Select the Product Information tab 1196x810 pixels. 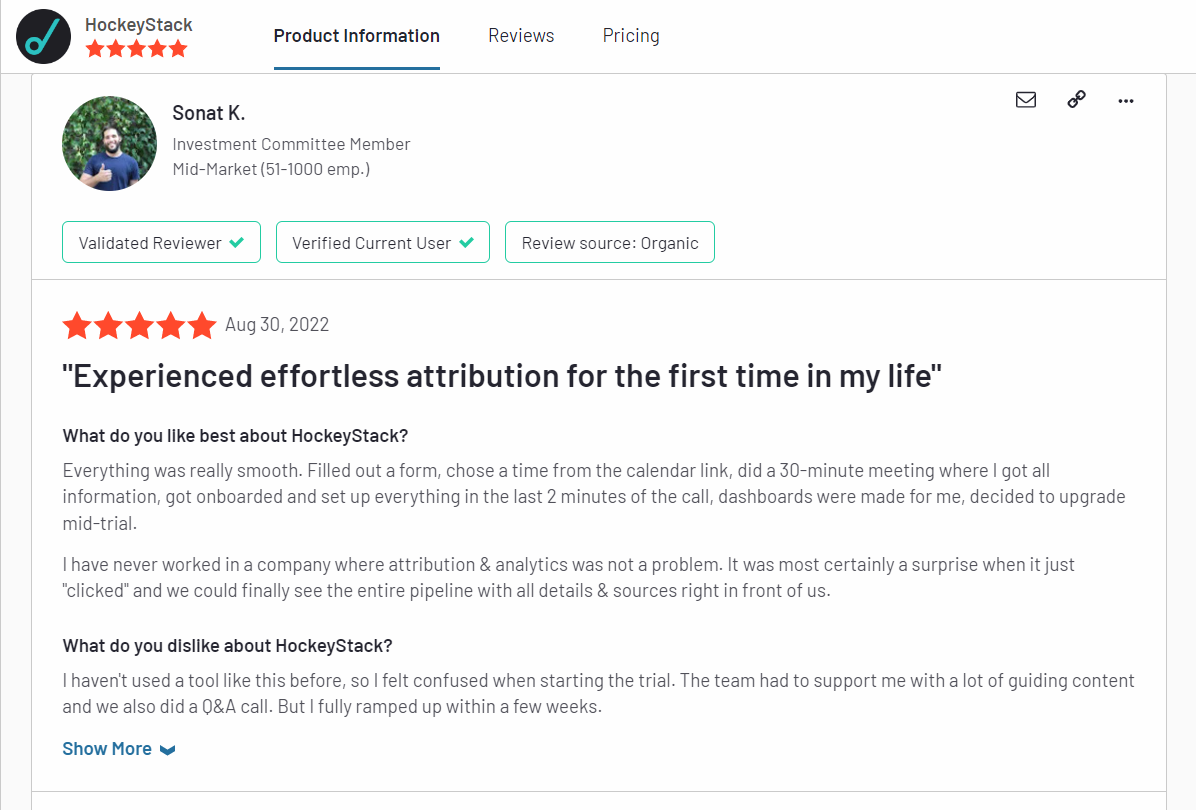357,36
